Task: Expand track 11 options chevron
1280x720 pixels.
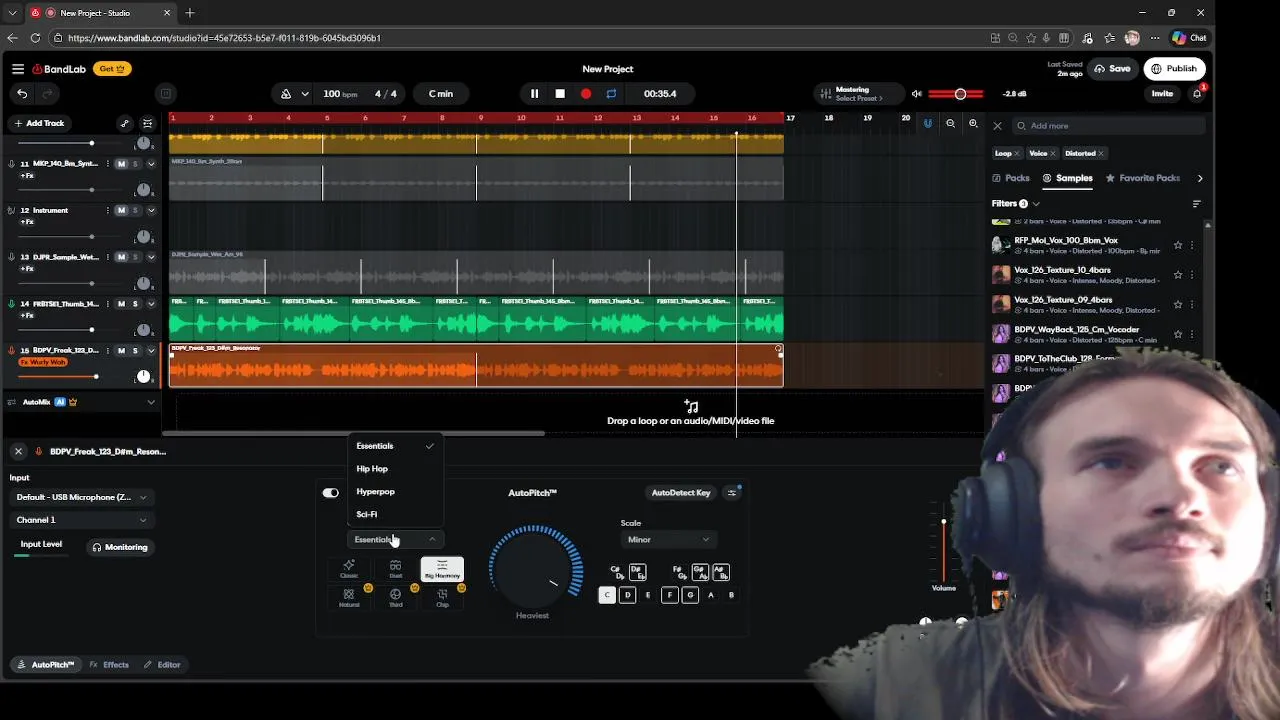Action: click(151, 164)
